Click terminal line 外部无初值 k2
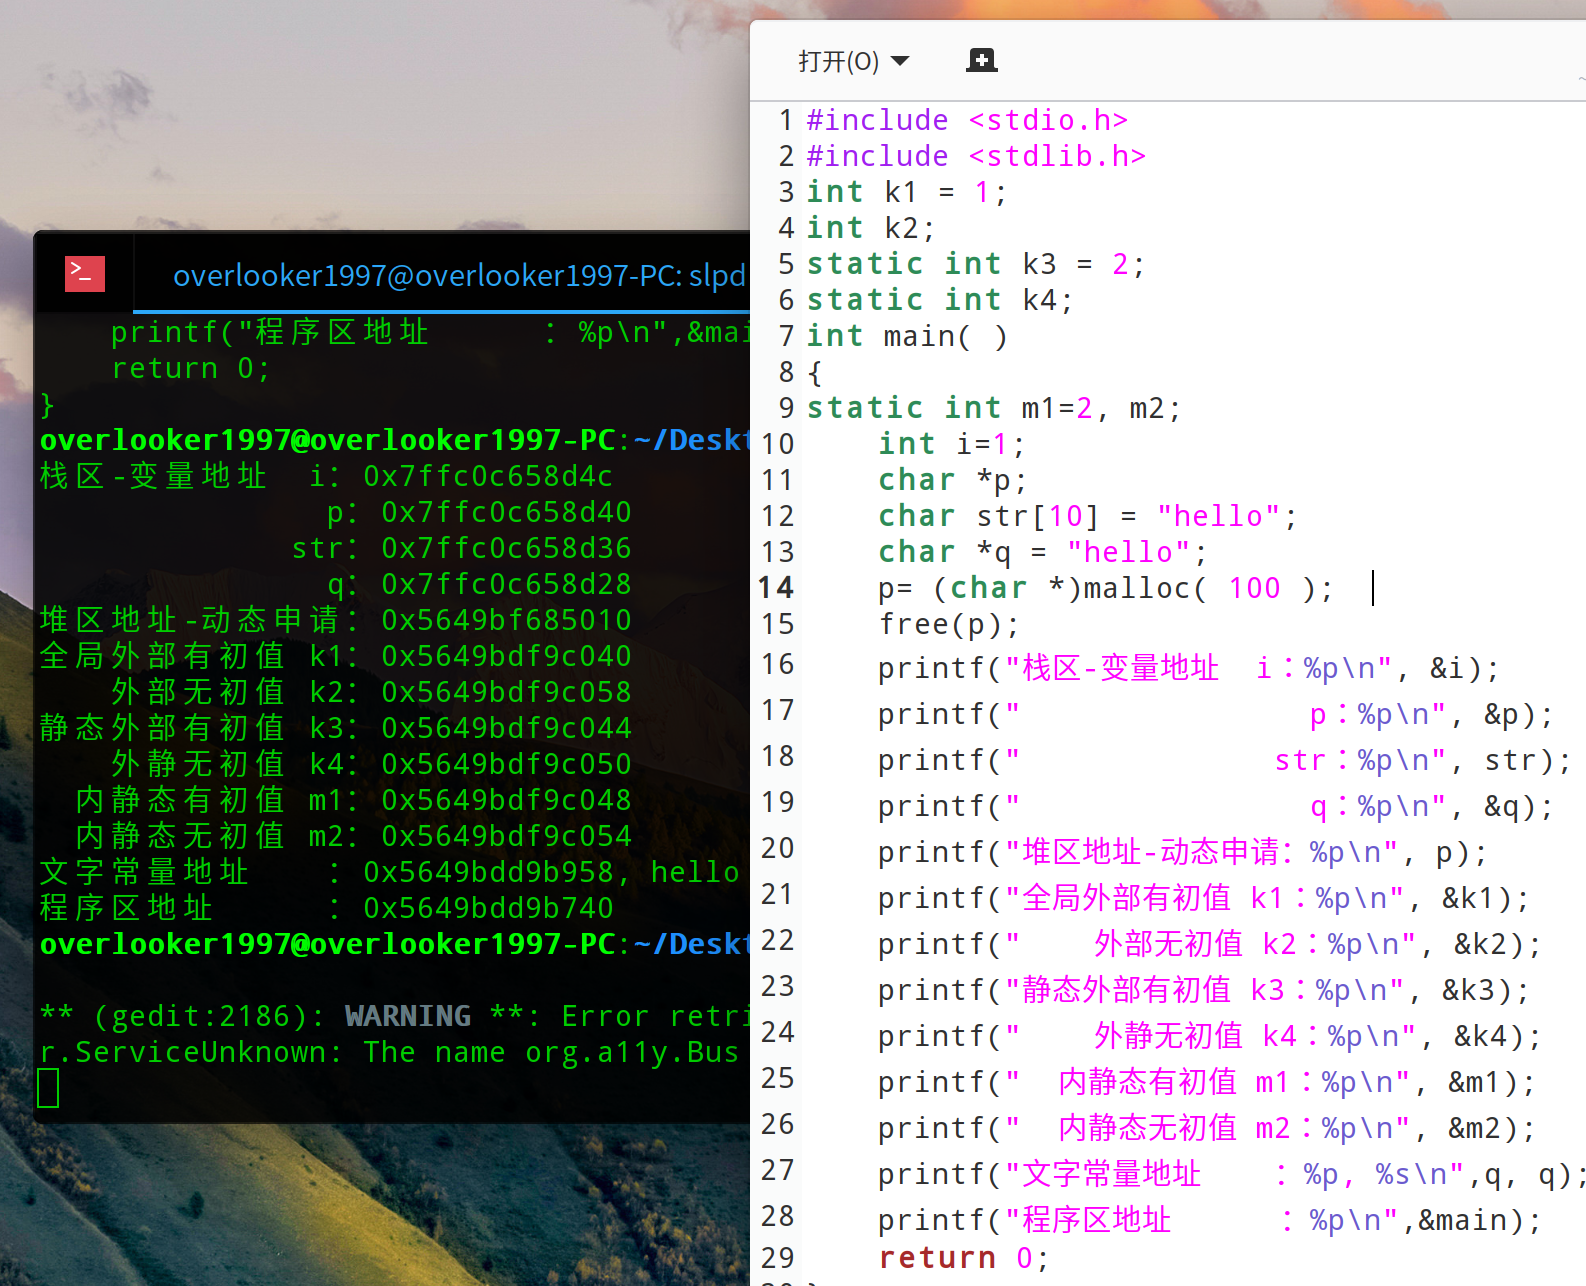Screen dimensions: 1586x1286 (372, 692)
